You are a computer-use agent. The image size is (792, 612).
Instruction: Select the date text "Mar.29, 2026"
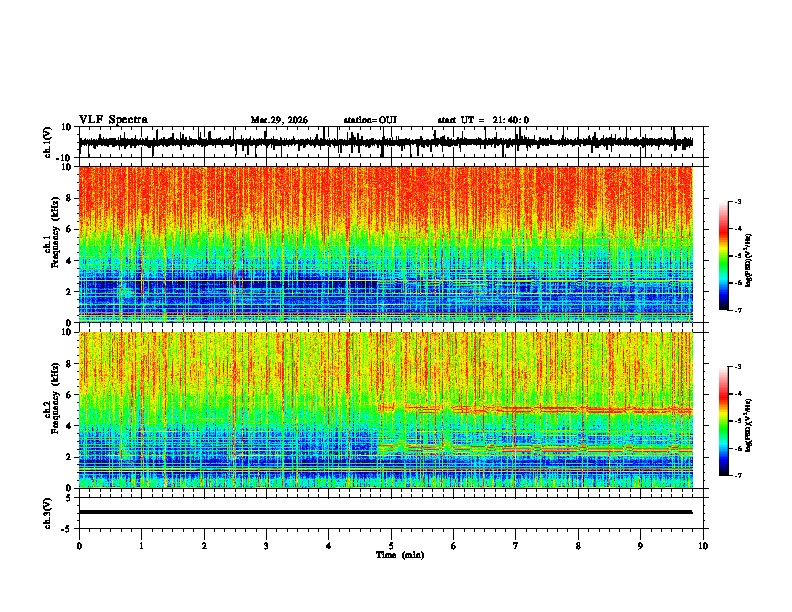(279, 120)
